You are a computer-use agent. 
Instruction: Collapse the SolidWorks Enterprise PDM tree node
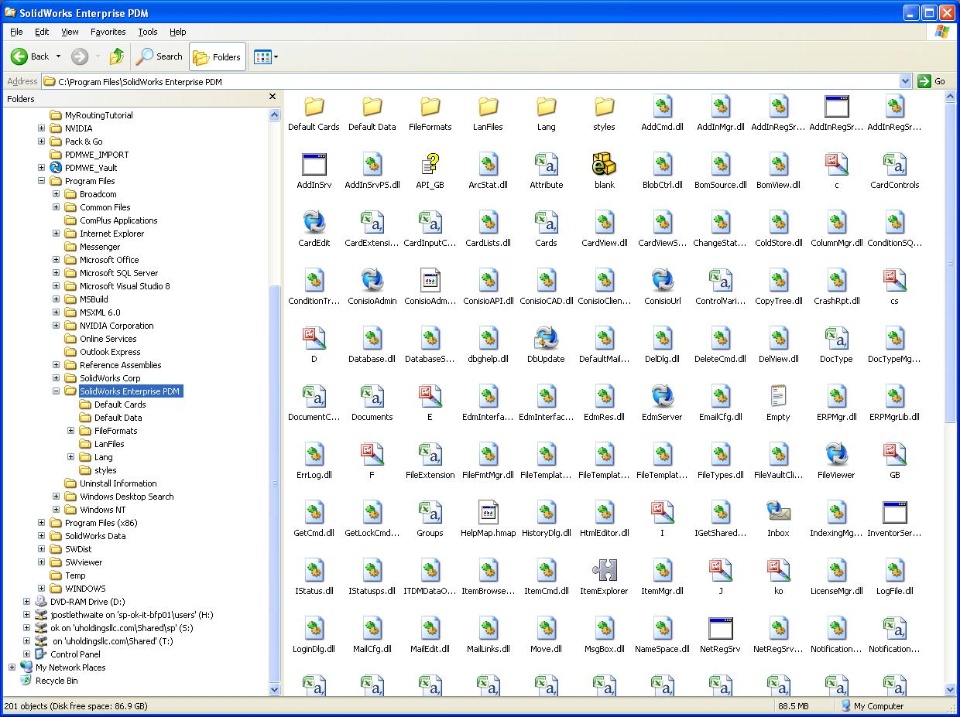56,391
